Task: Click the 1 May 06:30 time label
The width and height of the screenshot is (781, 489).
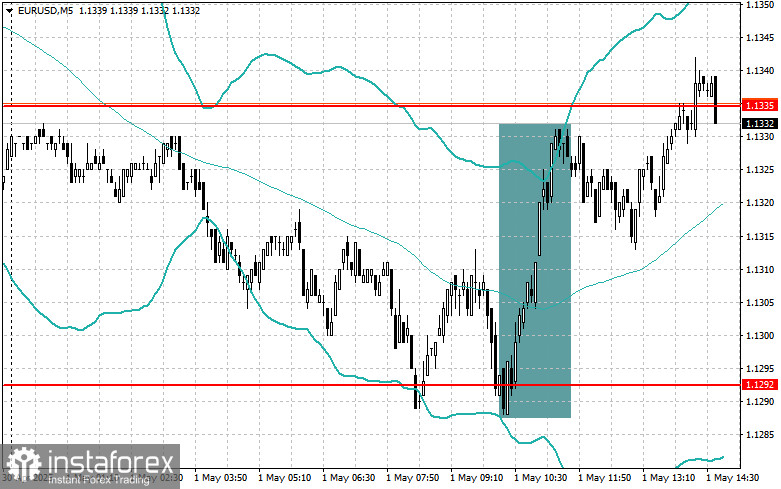Action: 349,478
